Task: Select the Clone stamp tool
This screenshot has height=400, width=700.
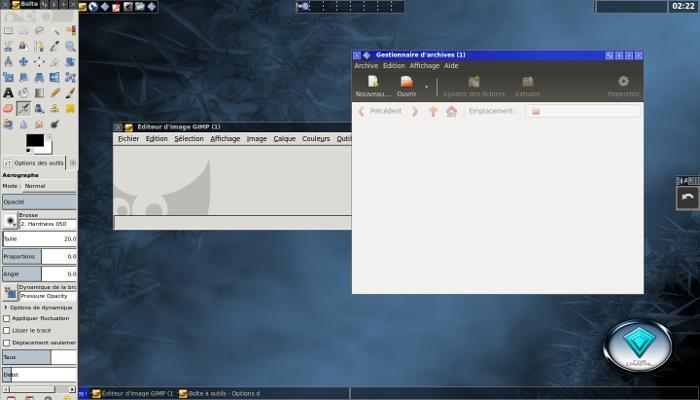Action: pos(55,108)
